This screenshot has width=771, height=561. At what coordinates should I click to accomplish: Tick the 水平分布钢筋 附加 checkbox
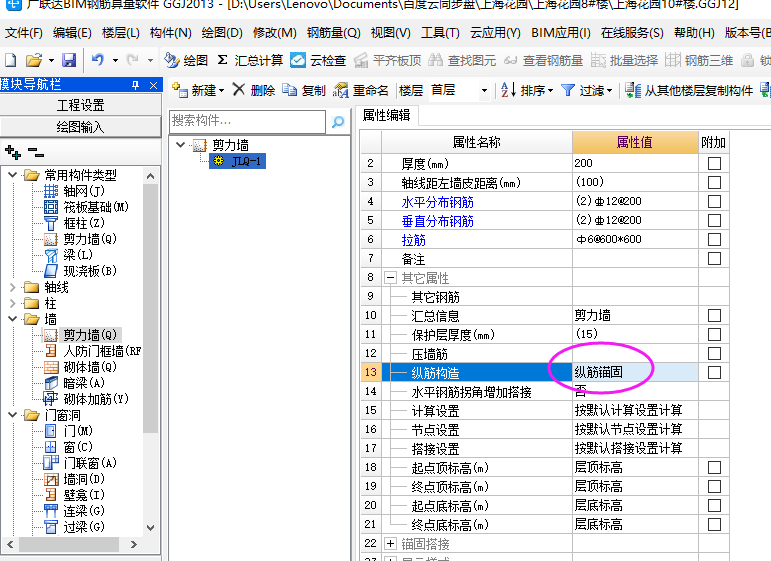714,202
